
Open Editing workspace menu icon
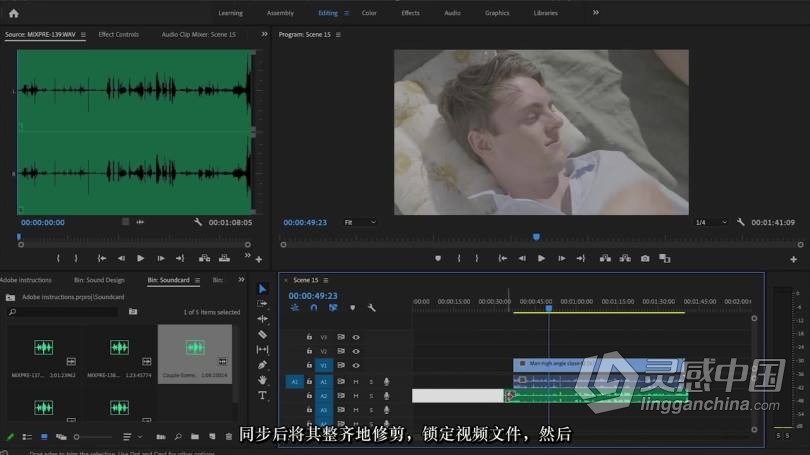(x=347, y=13)
